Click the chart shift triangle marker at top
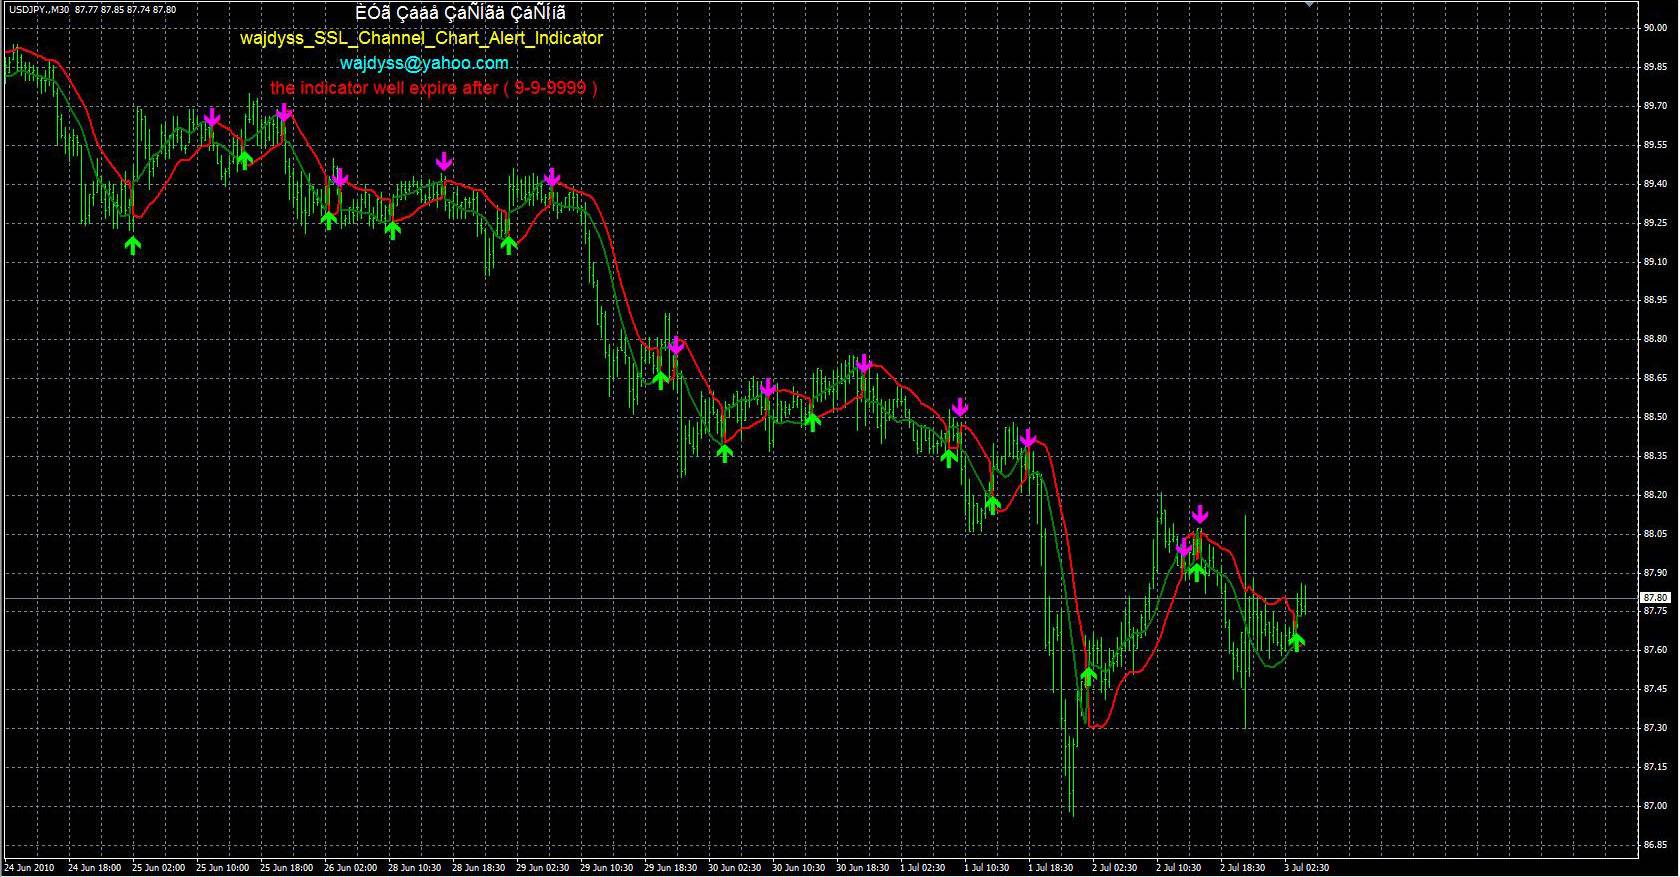Viewport: 1680px width, 877px height. click(1310, 5)
